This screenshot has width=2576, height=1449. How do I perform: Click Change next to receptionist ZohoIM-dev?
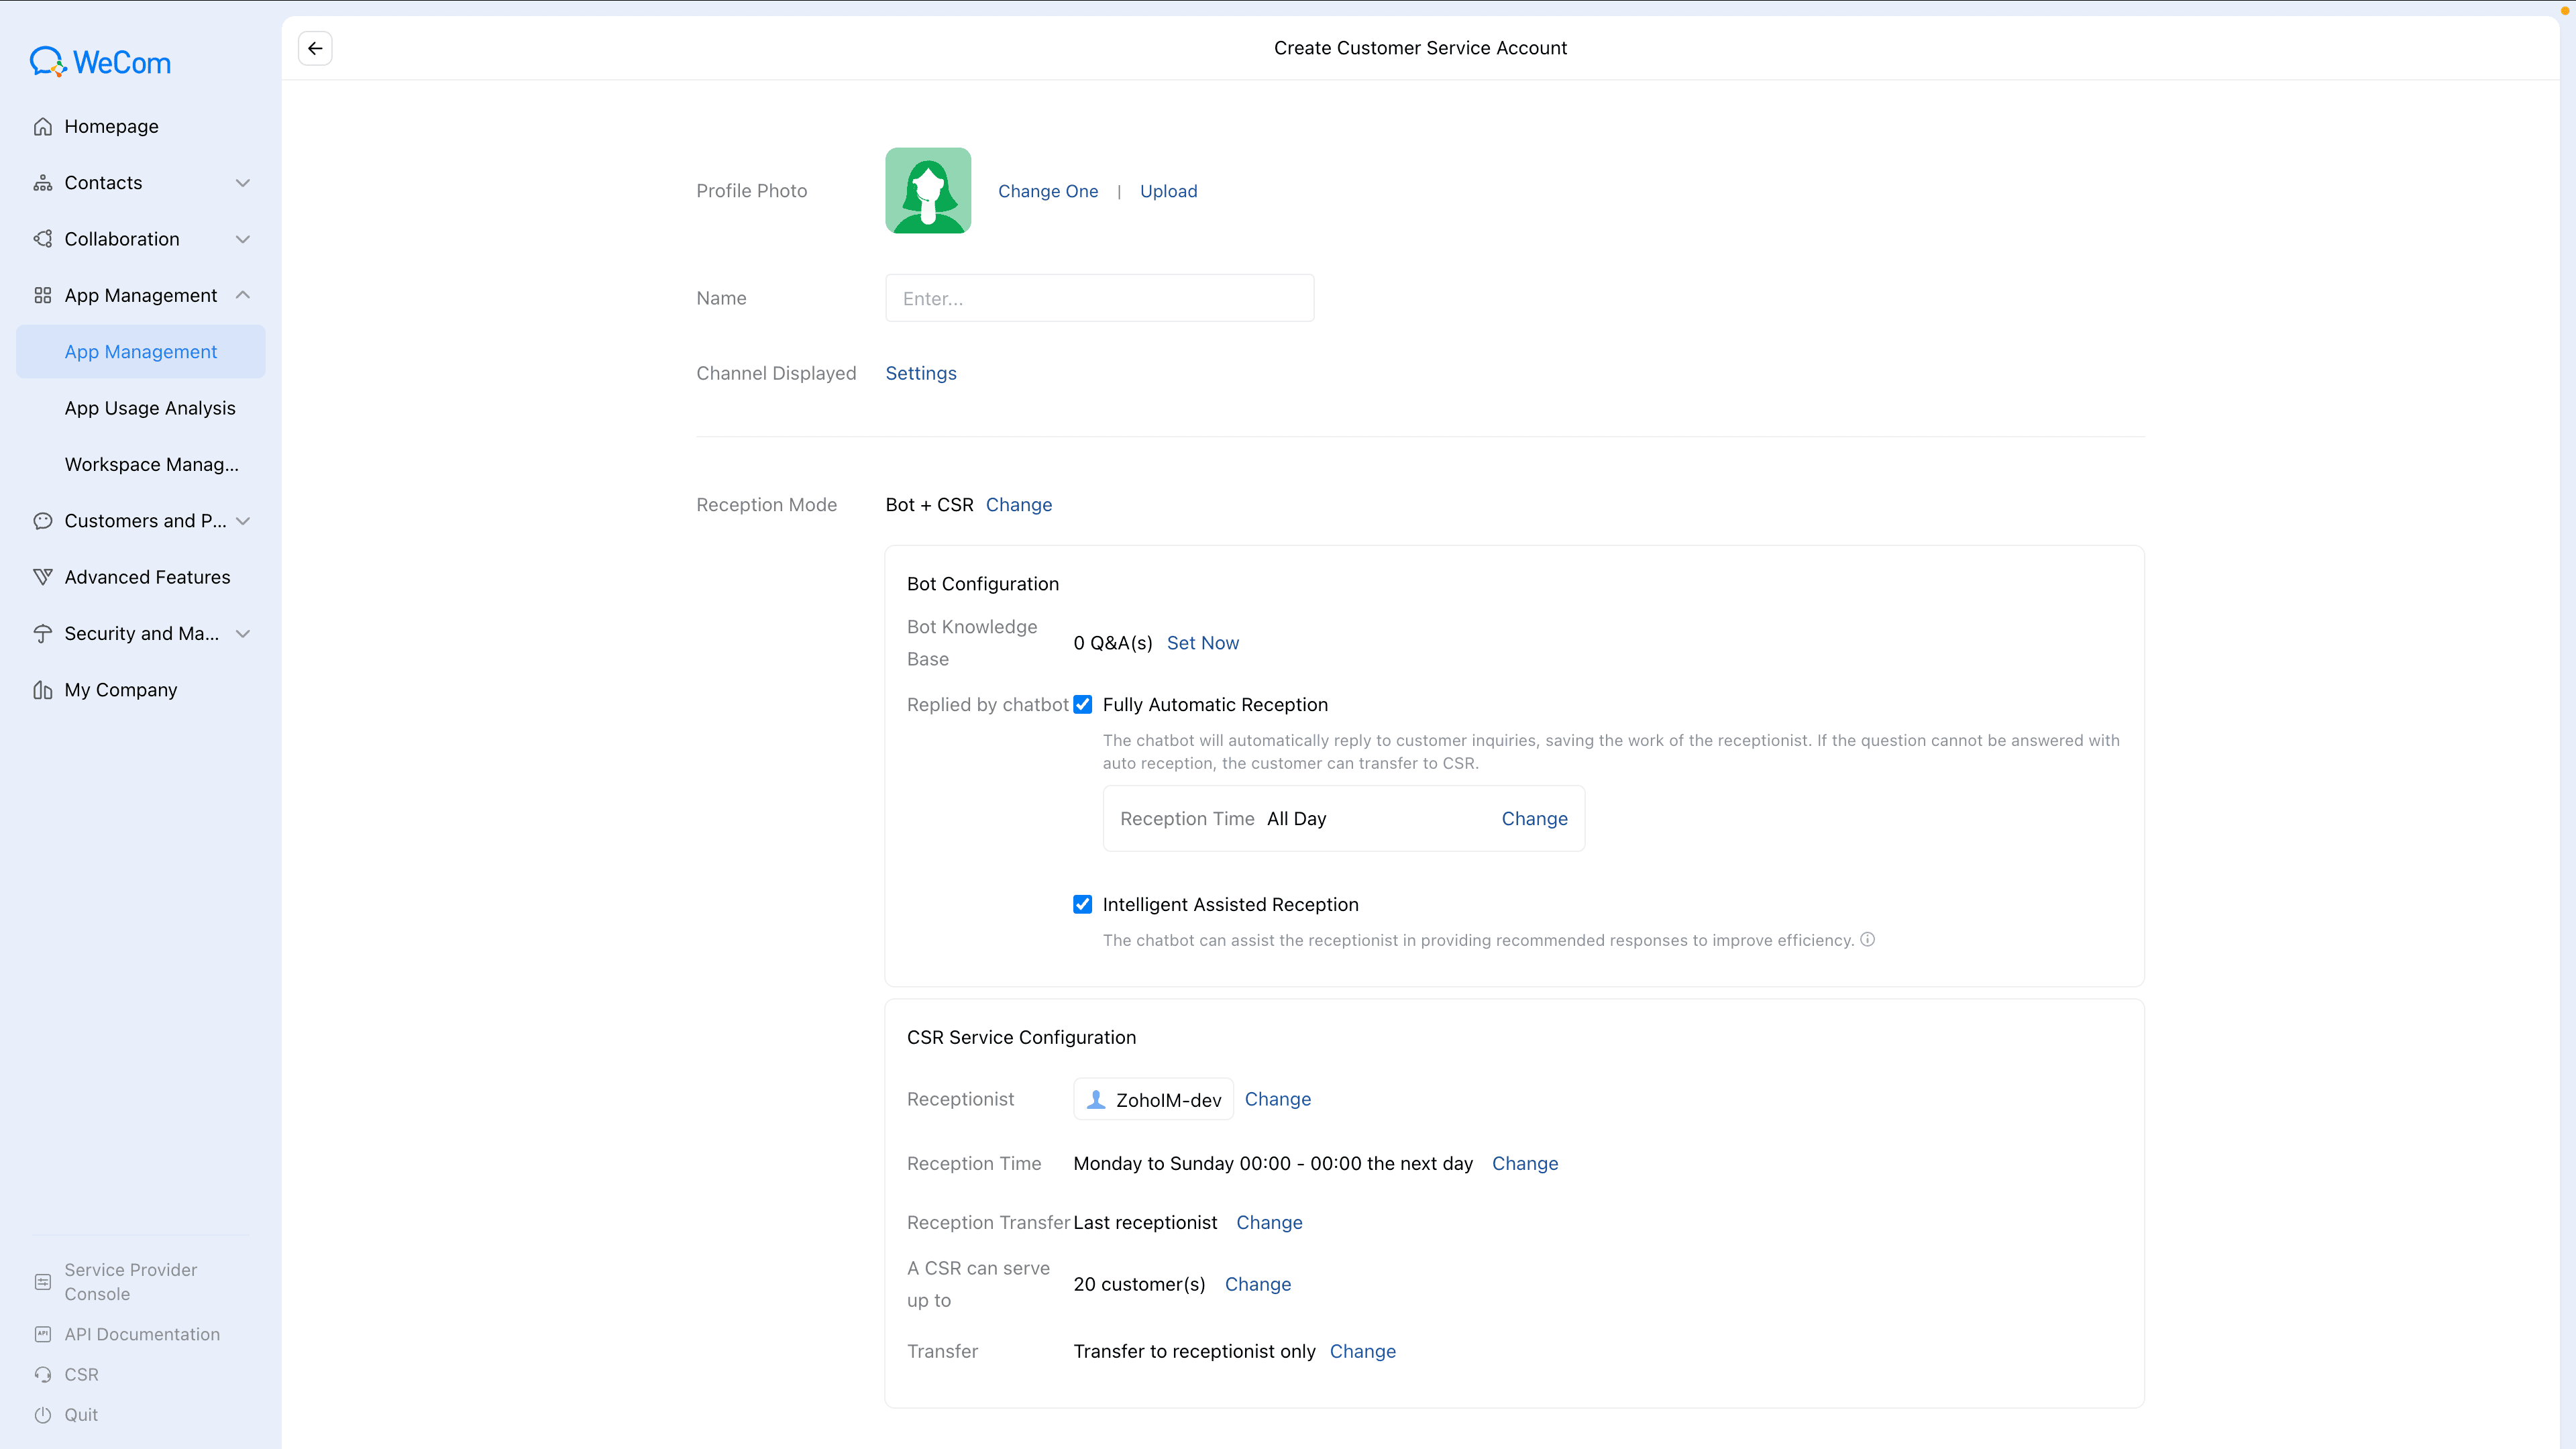pyautogui.click(x=1277, y=1099)
